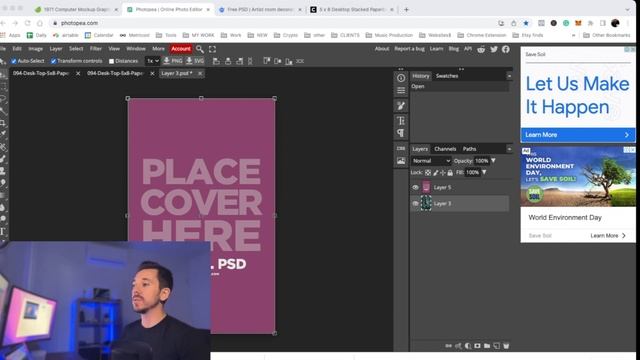The width and height of the screenshot is (640, 360).
Task: Bookmark the page with the star icon
Action: tap(526, 23)
